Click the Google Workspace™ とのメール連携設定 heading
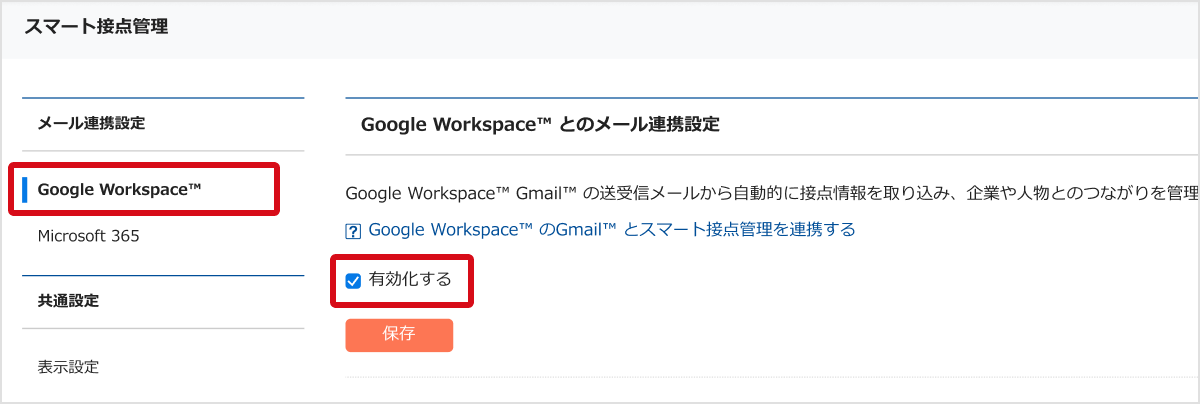The height and width of the screenshot is (404, 1200). tap(539, 125)
